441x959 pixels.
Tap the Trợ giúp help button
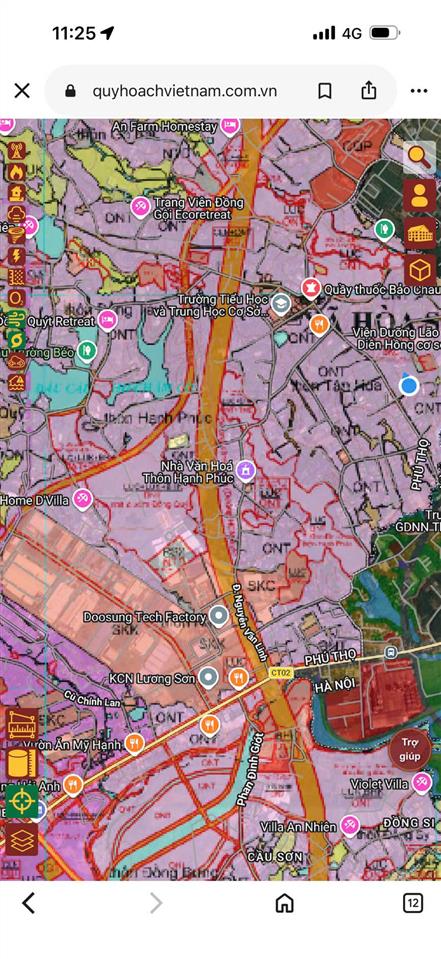point(410,749)
